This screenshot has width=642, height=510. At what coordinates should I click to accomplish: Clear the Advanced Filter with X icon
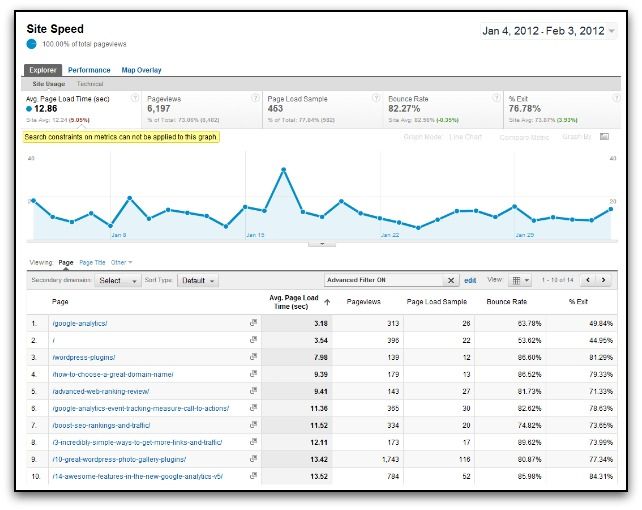click(450, 280)
